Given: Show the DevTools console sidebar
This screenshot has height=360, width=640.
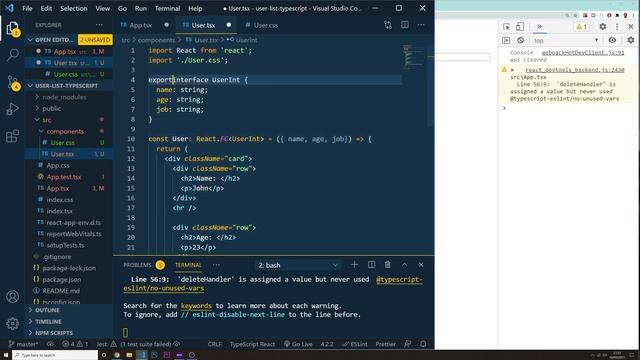Looking at the screenshot, I should (506, 40).
